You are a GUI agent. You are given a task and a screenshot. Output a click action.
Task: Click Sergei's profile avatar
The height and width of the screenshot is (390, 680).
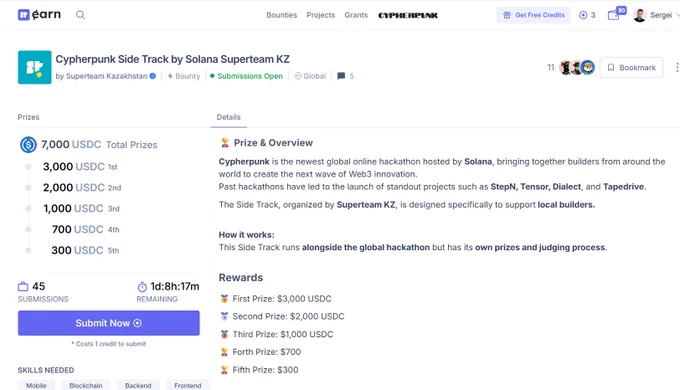(x=640, y=15)
